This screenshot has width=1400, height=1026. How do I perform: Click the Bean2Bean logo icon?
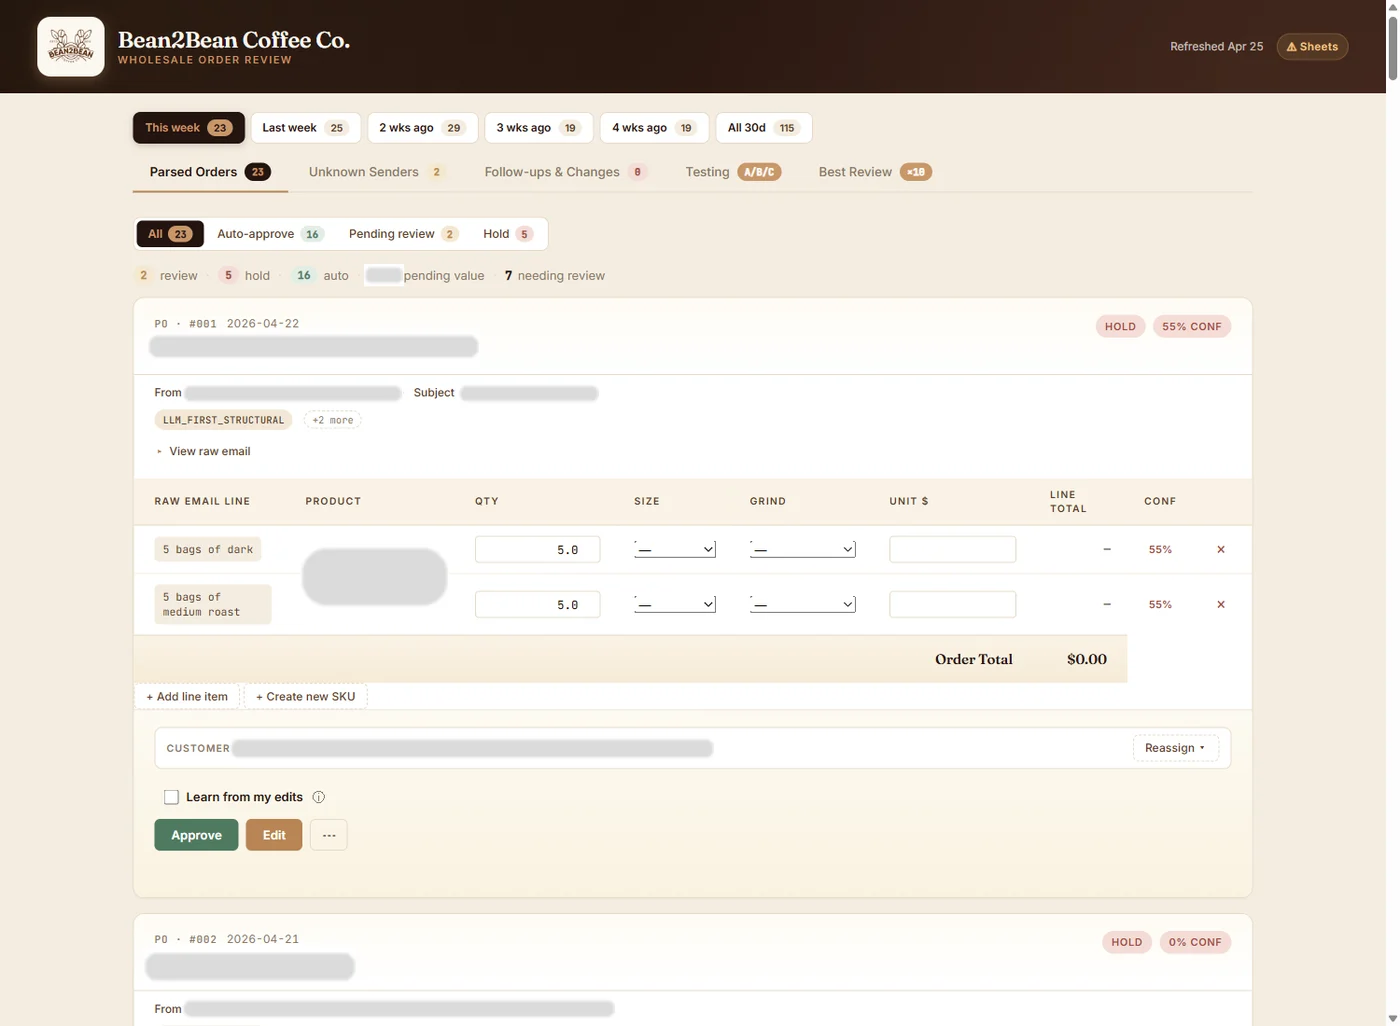(x=71, y=47)
